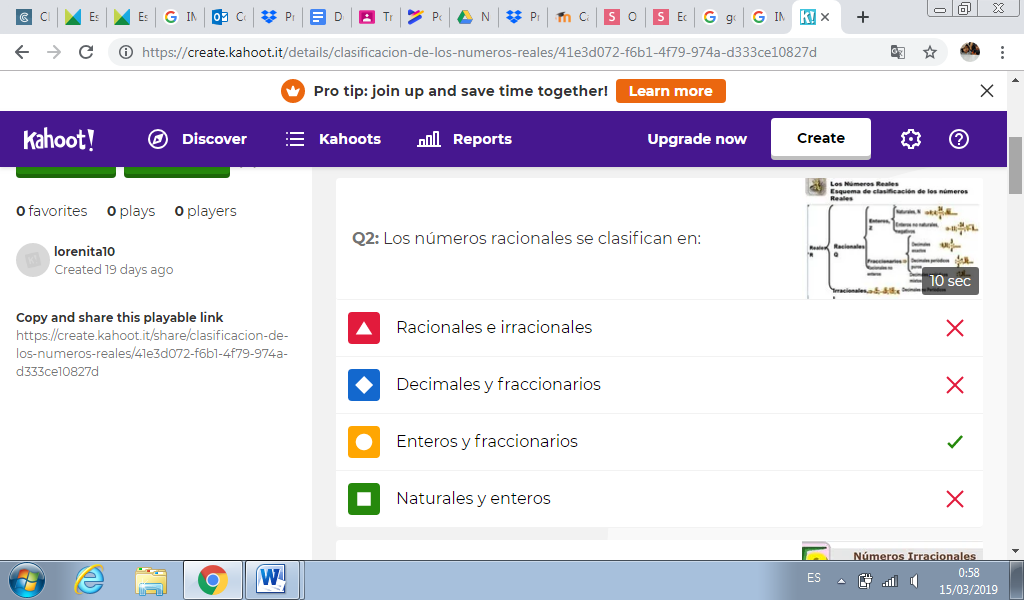
Task: Open the Kahoots list menu
Action: tap(333, 139)
